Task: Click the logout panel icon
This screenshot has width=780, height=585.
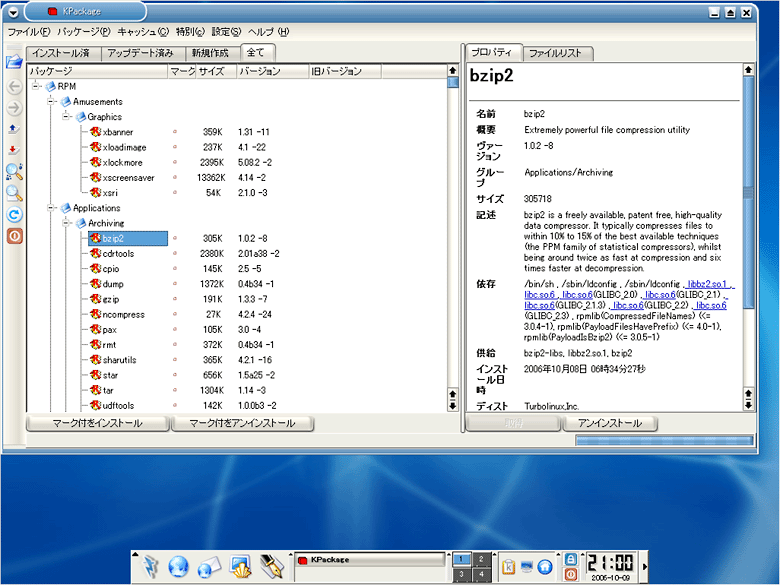Action: point(571,574)
